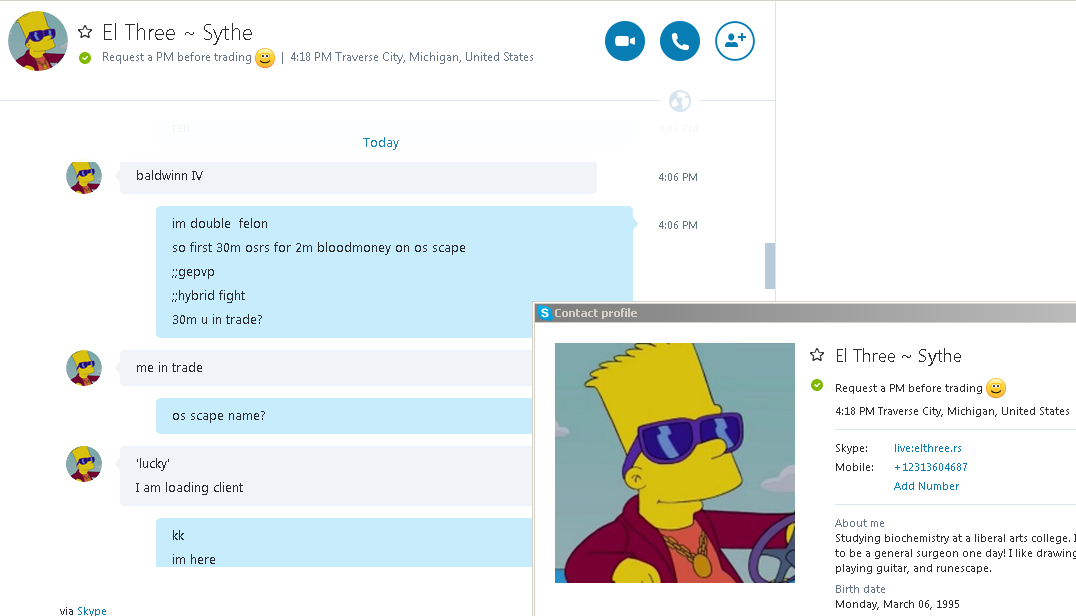This screenshot has width=1076, height=616.
Task: Click the large Bart profile picture
Action: point(675,463)
